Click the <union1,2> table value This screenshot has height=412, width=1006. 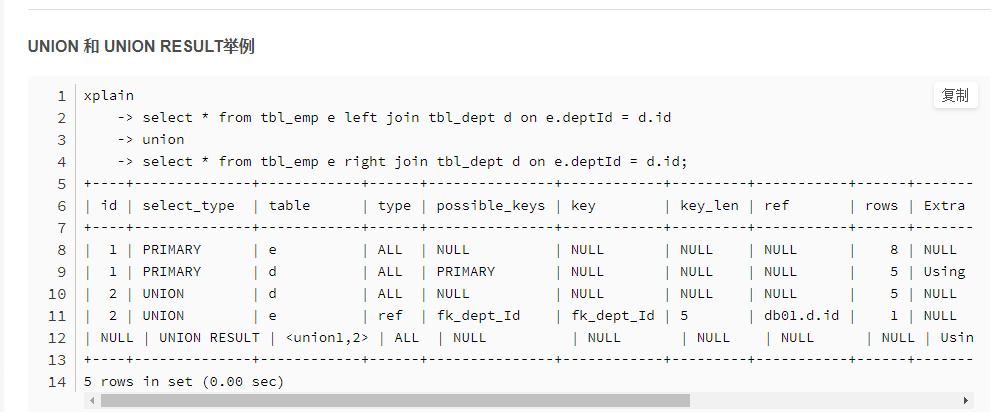[x=327, y=337]
